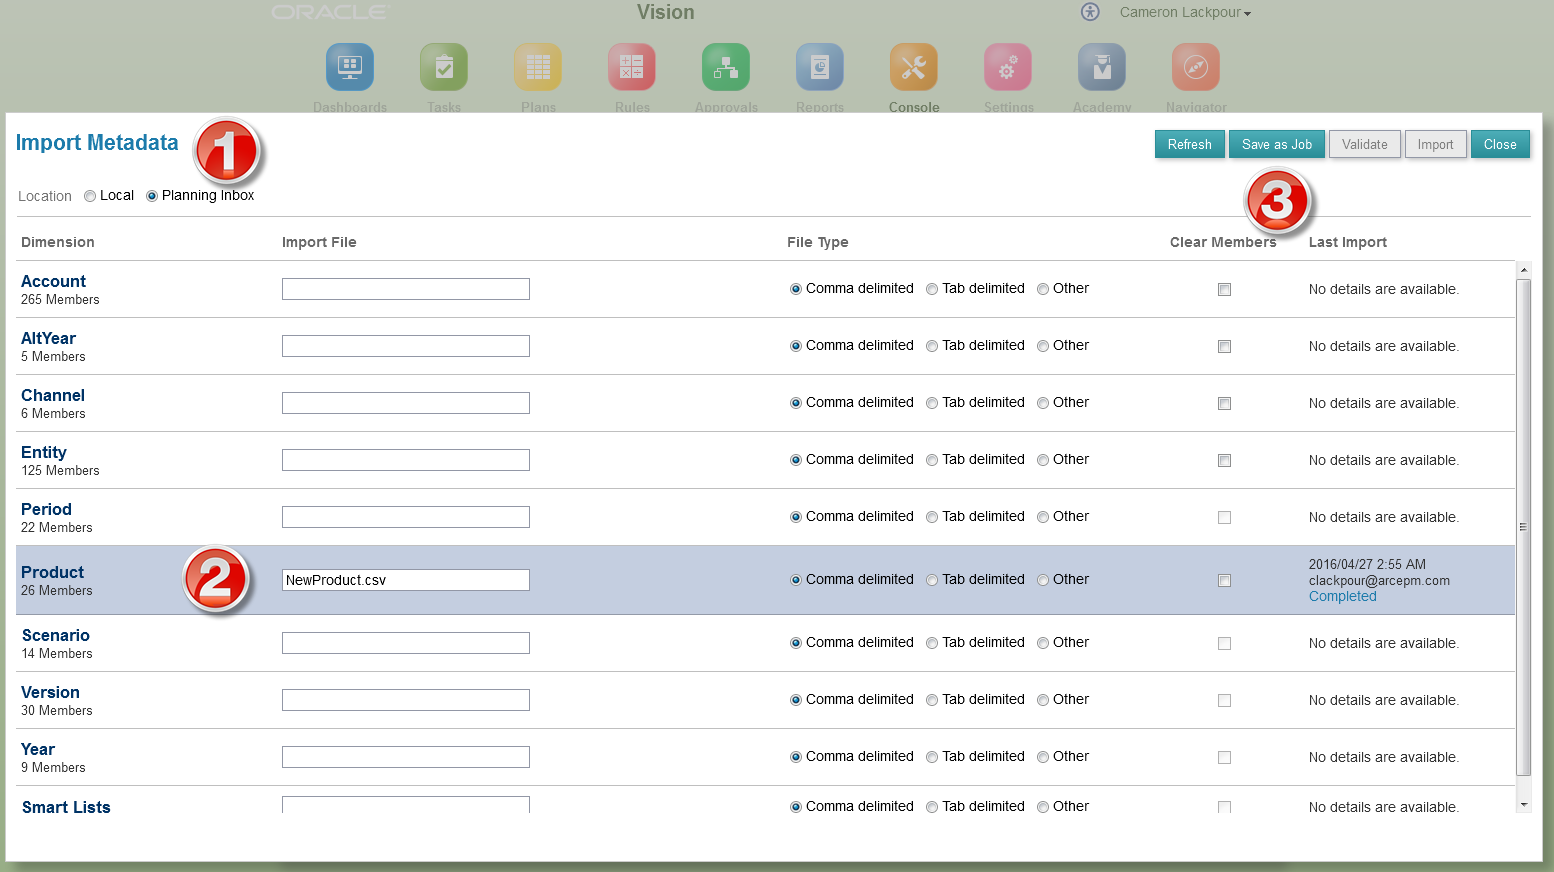Click the File Type column header

pos(817,242)
